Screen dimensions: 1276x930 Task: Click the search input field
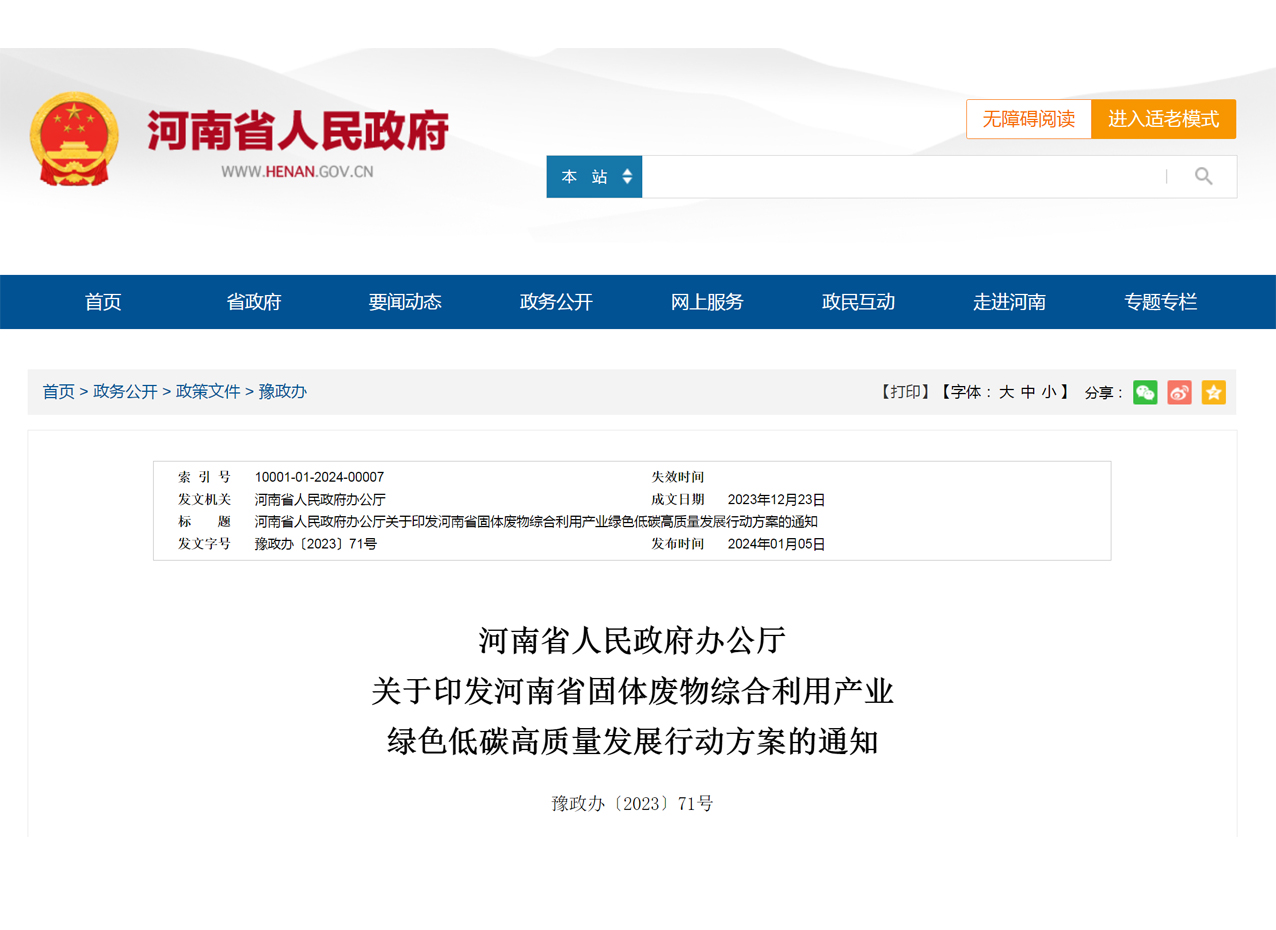904,177
